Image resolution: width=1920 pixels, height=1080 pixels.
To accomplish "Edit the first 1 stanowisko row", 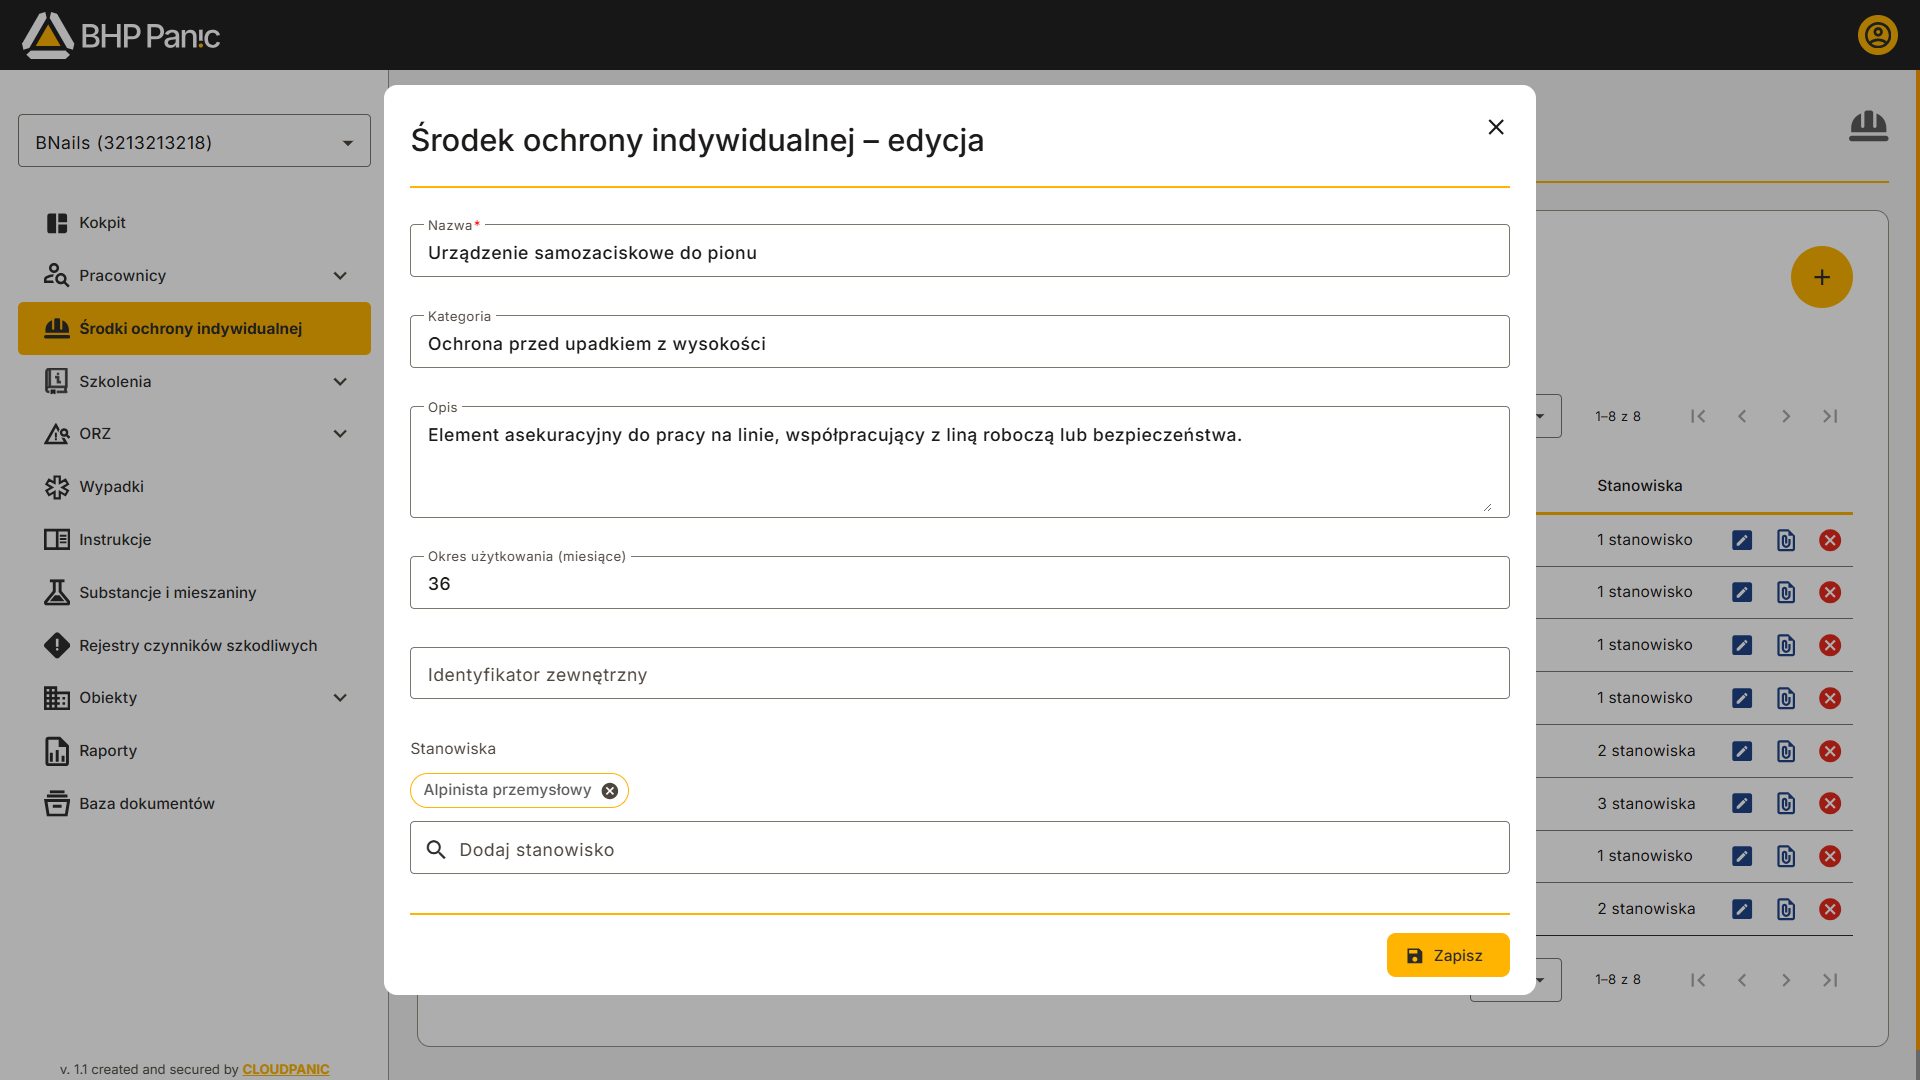I will point(1741,540).
